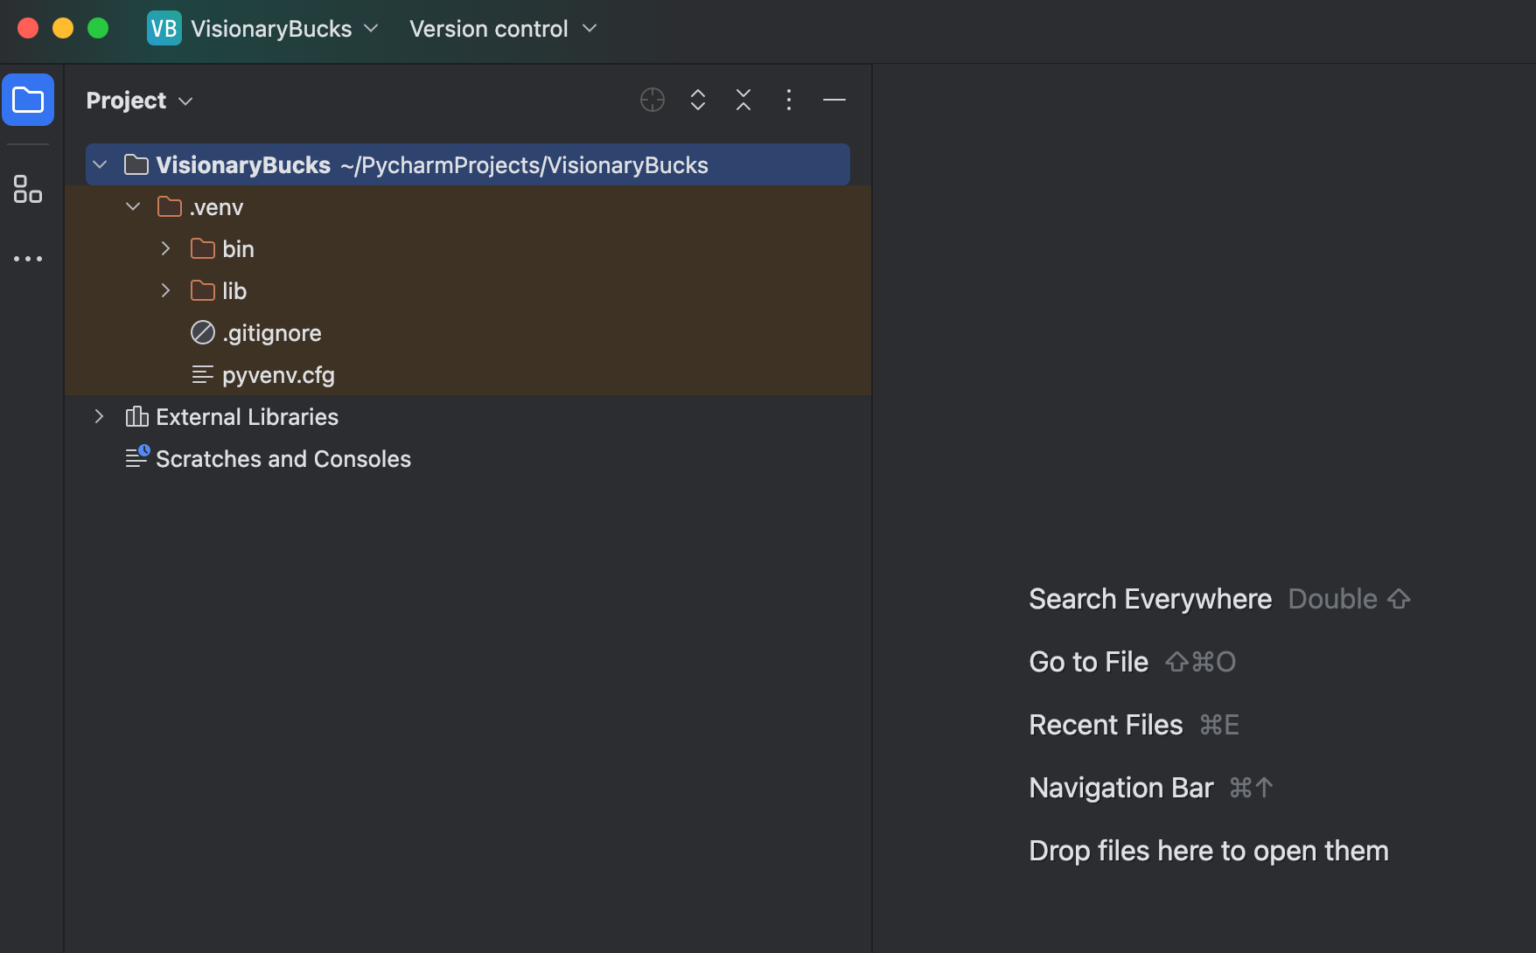Collapse the .venv folder
The width and height of the screenshot is (1536, 953).
[133, 207]
